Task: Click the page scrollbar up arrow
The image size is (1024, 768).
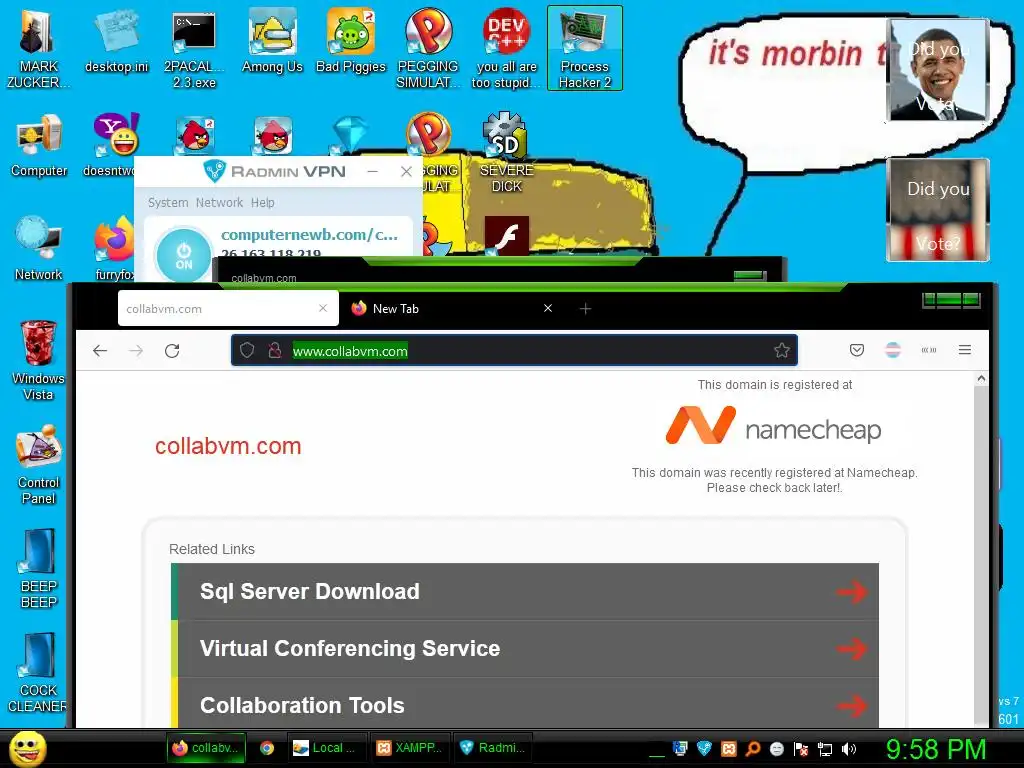Action: point(980,378)
